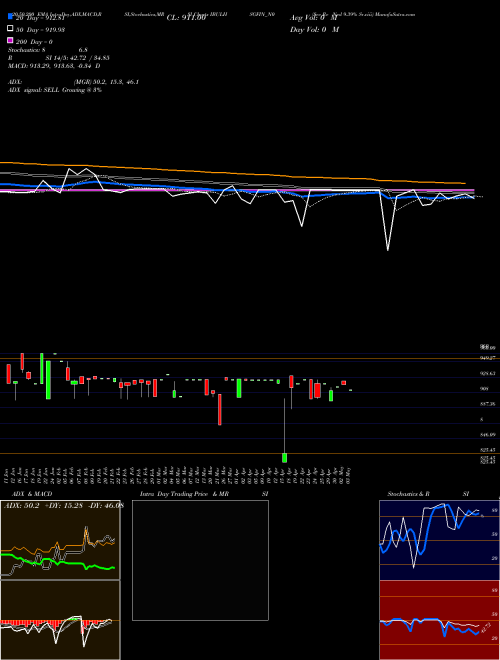Select the '200 Day - 0' legend label

[x=34, y=42]
